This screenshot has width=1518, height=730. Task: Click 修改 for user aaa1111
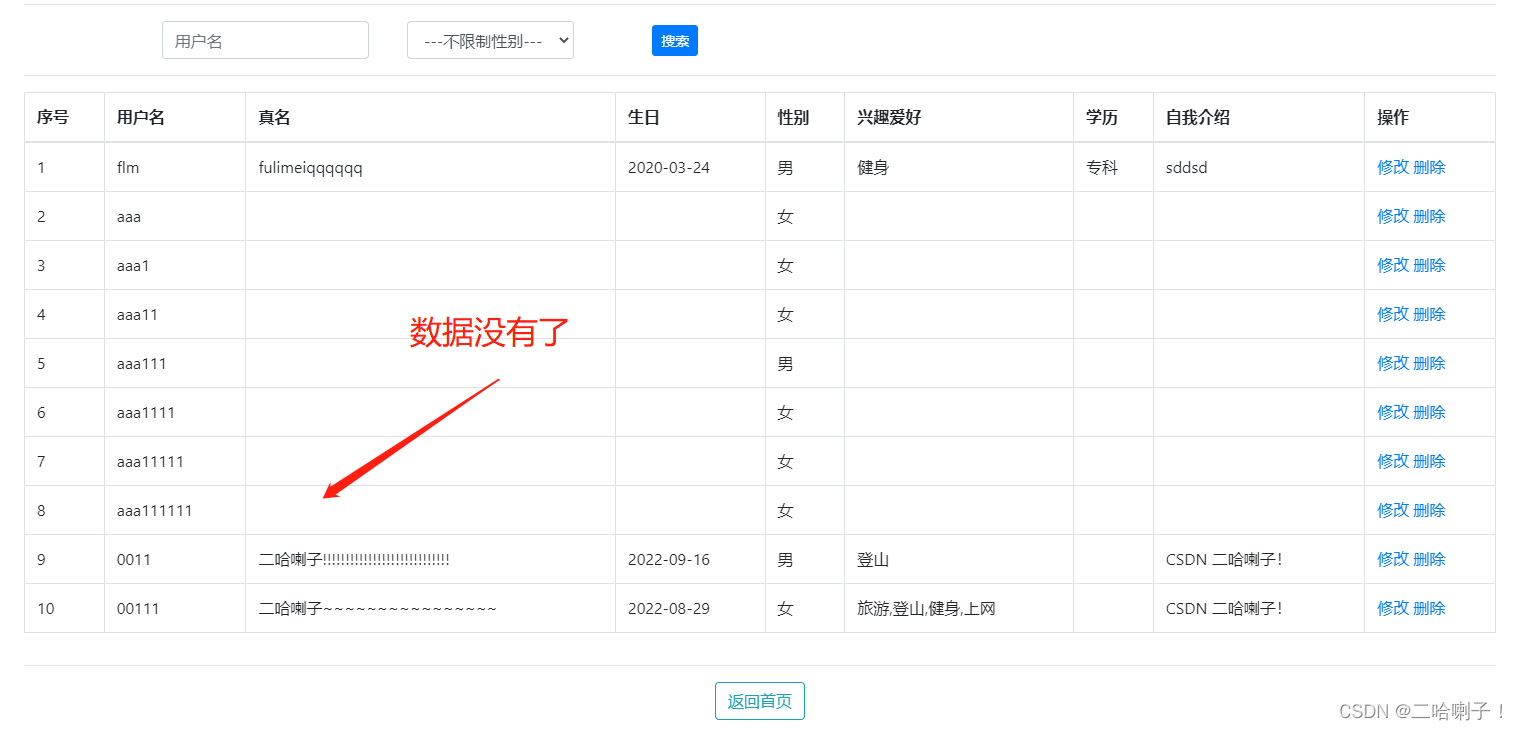tap(1394, 412)
